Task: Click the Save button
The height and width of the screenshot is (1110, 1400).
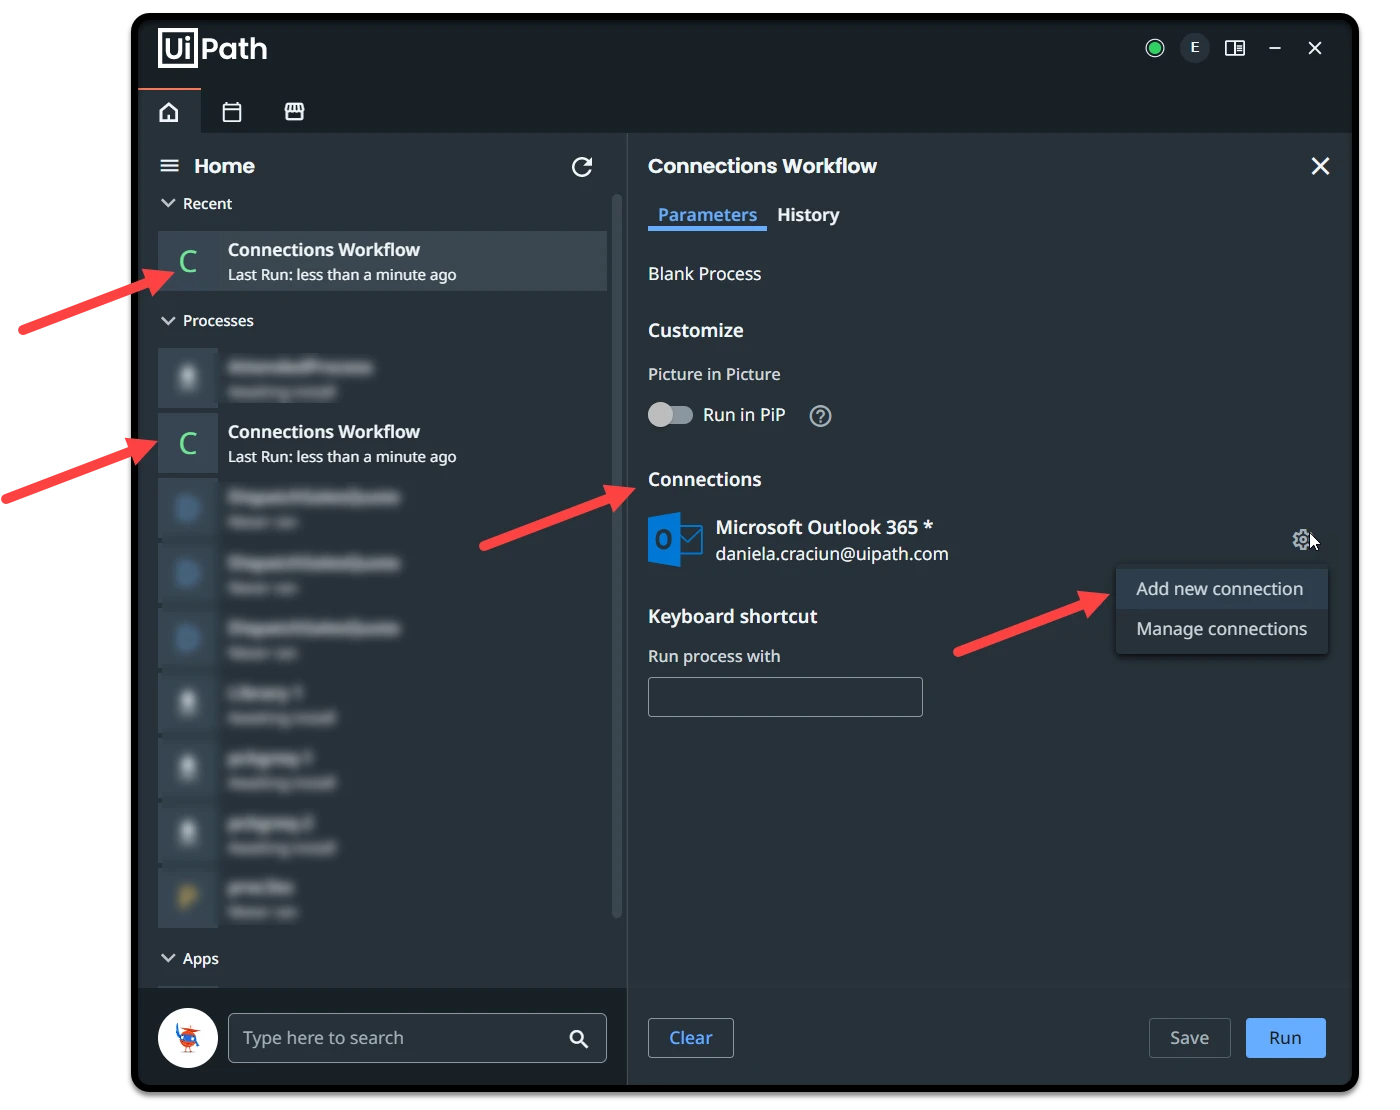Action: [1189, 1038]
